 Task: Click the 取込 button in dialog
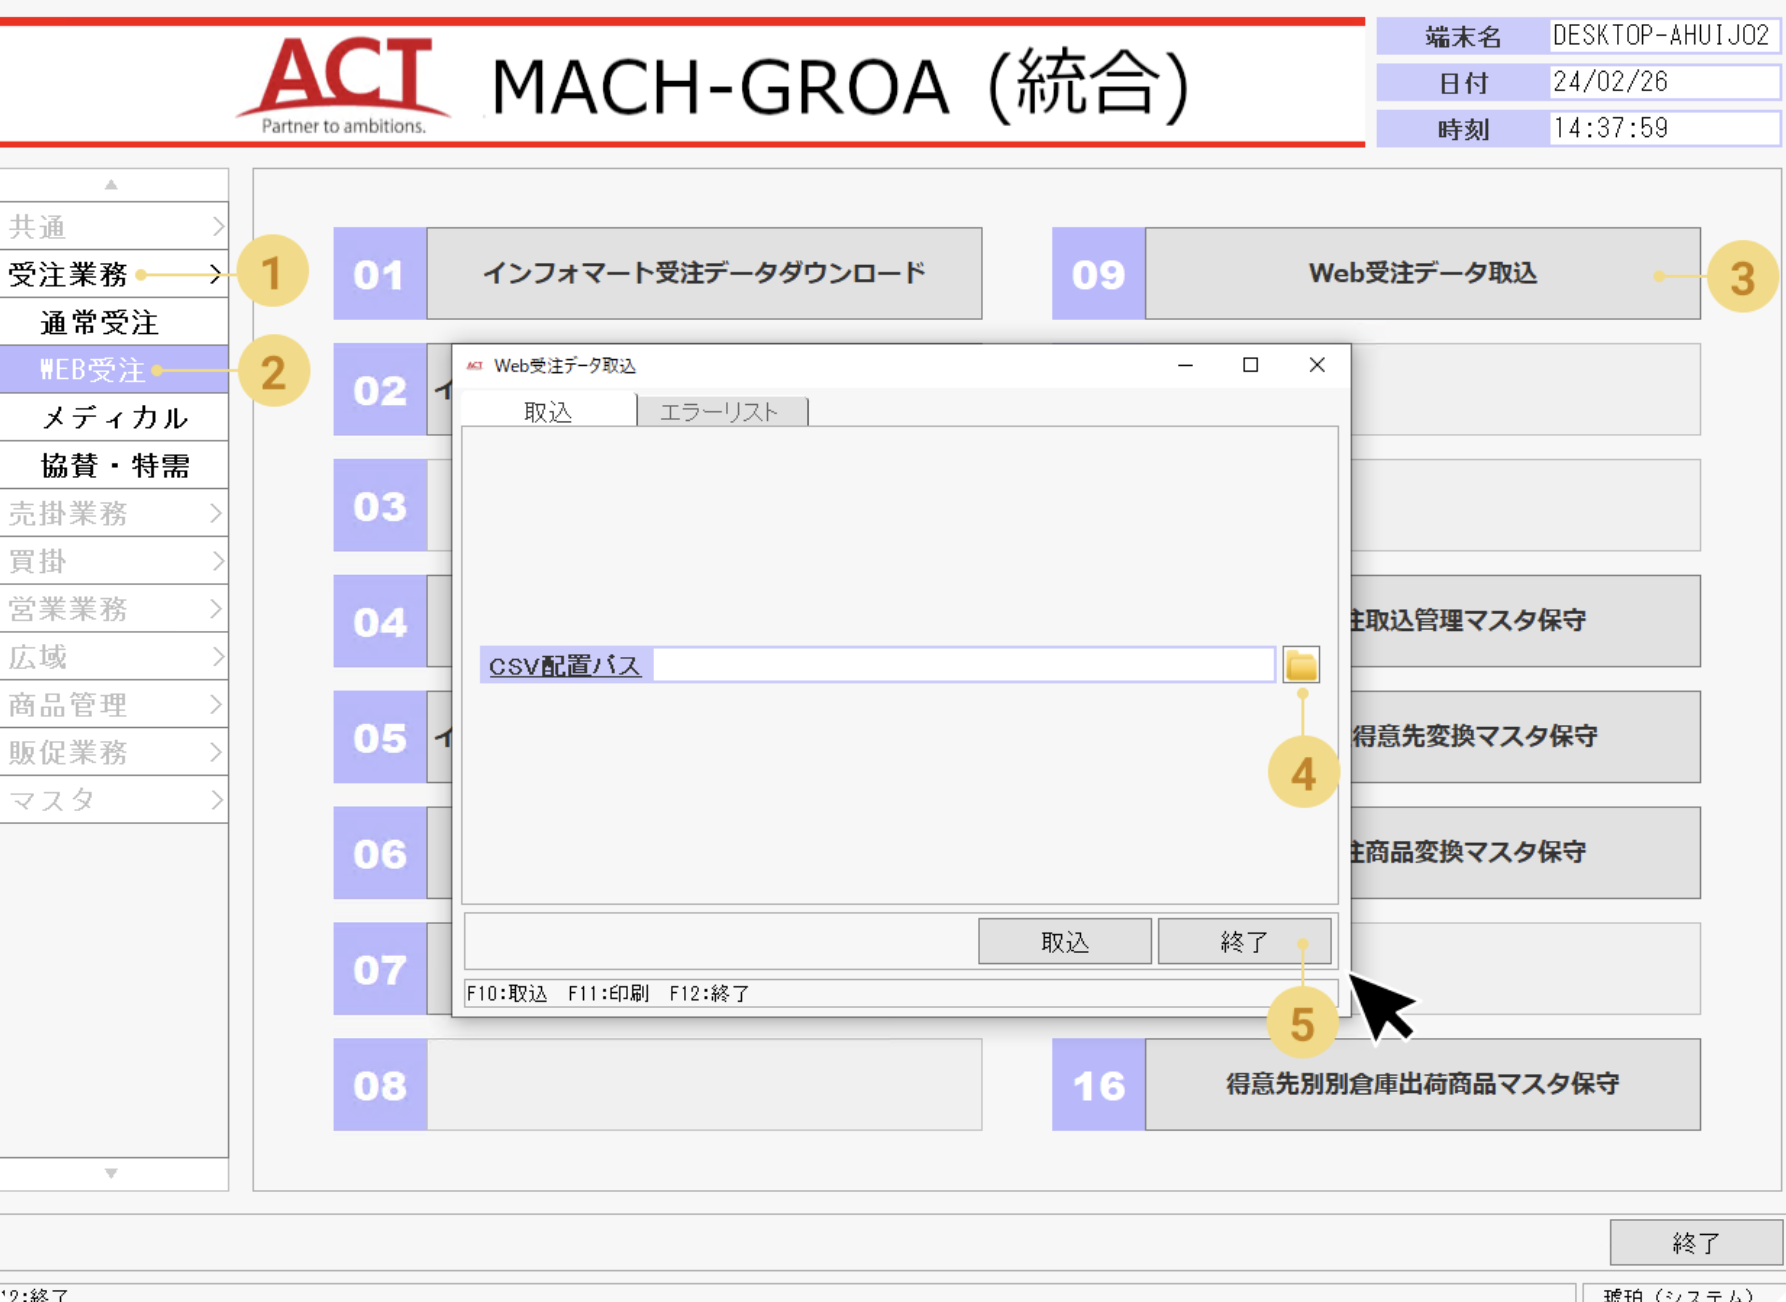pyautogui.click(x=1065, y=941)
